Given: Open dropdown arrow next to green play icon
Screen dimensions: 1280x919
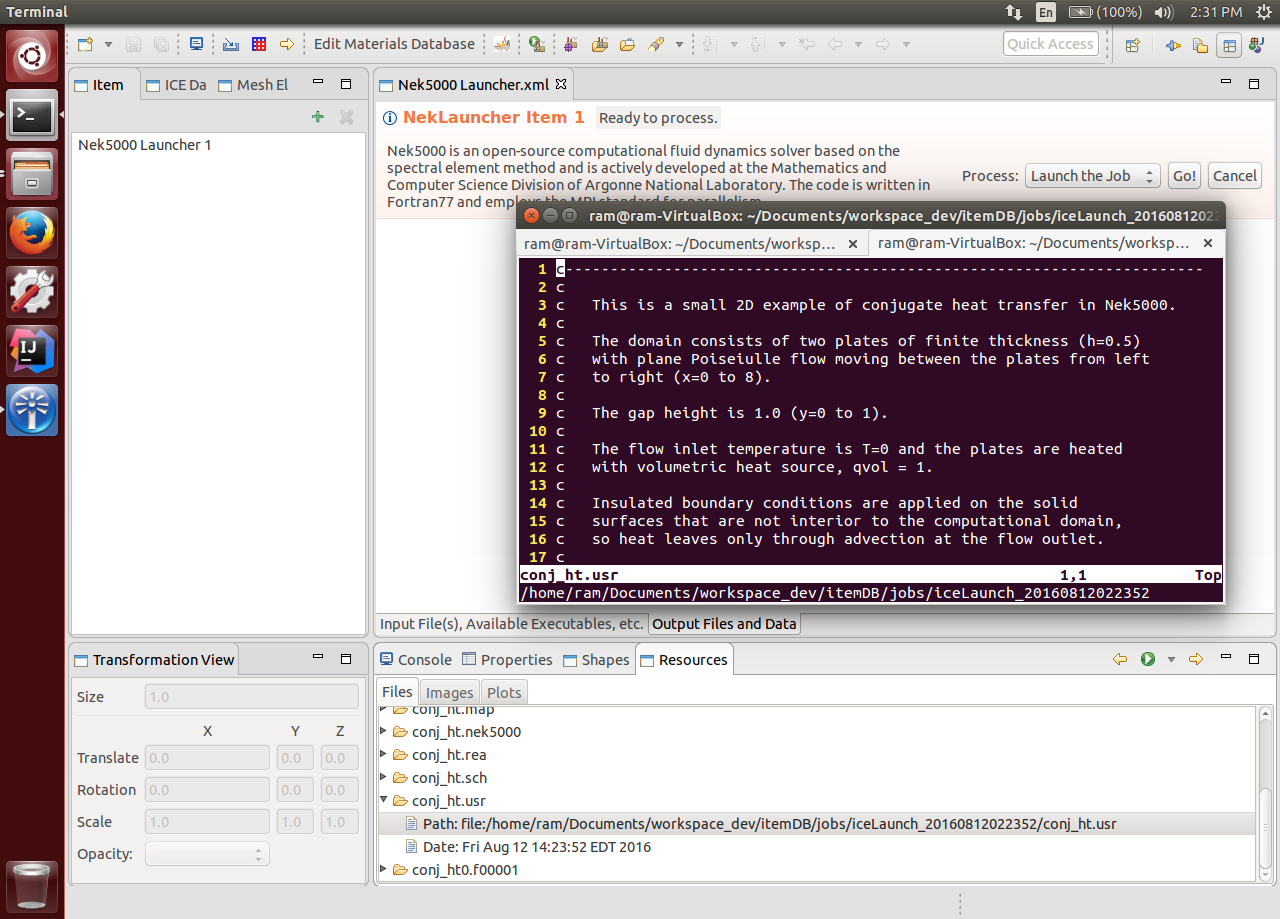Looking at the screenshot, I should (x=1171, y=659).
